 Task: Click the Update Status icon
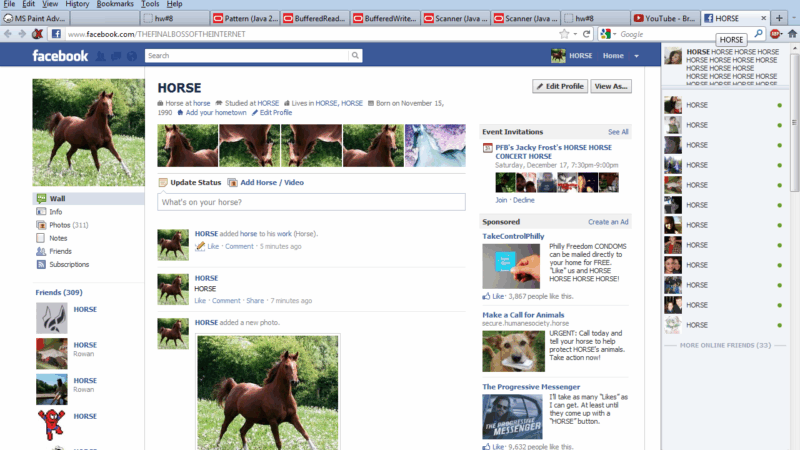[163, 183]
